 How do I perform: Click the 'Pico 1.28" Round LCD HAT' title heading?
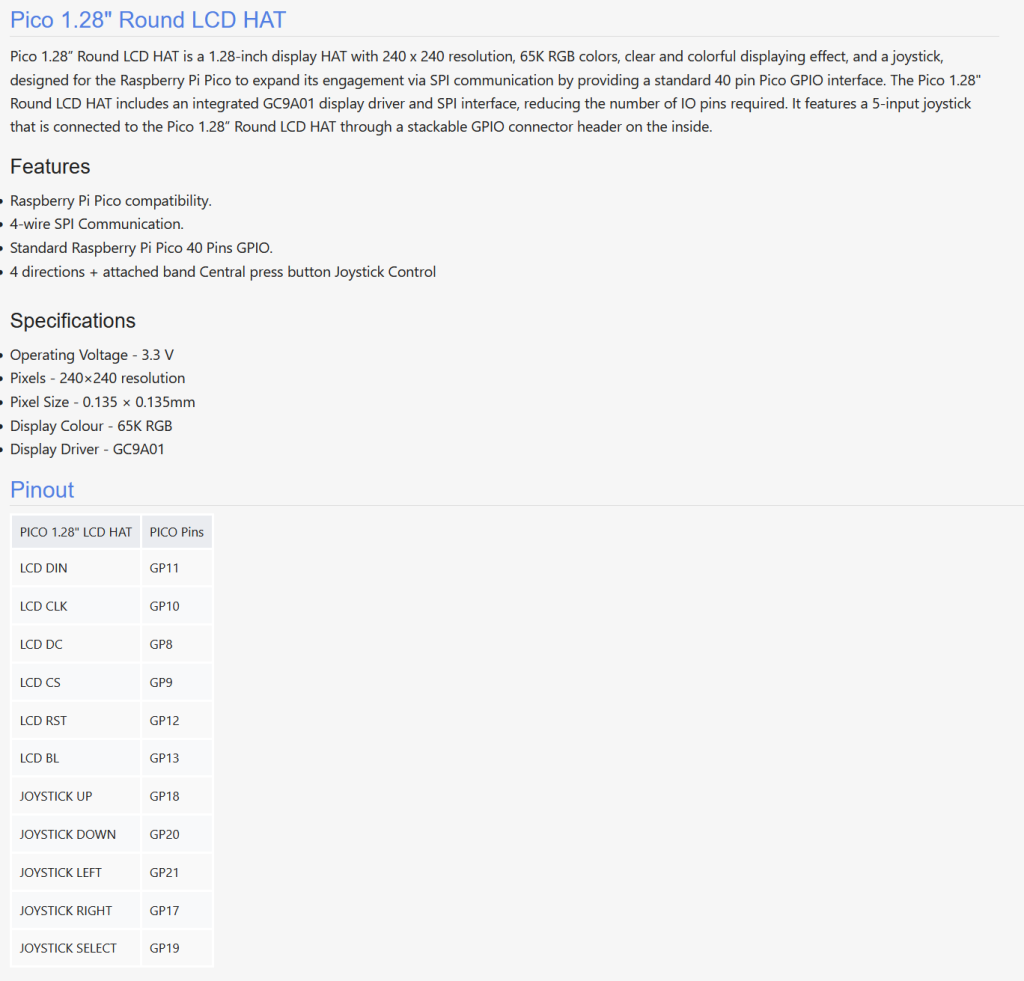point(148,19)
